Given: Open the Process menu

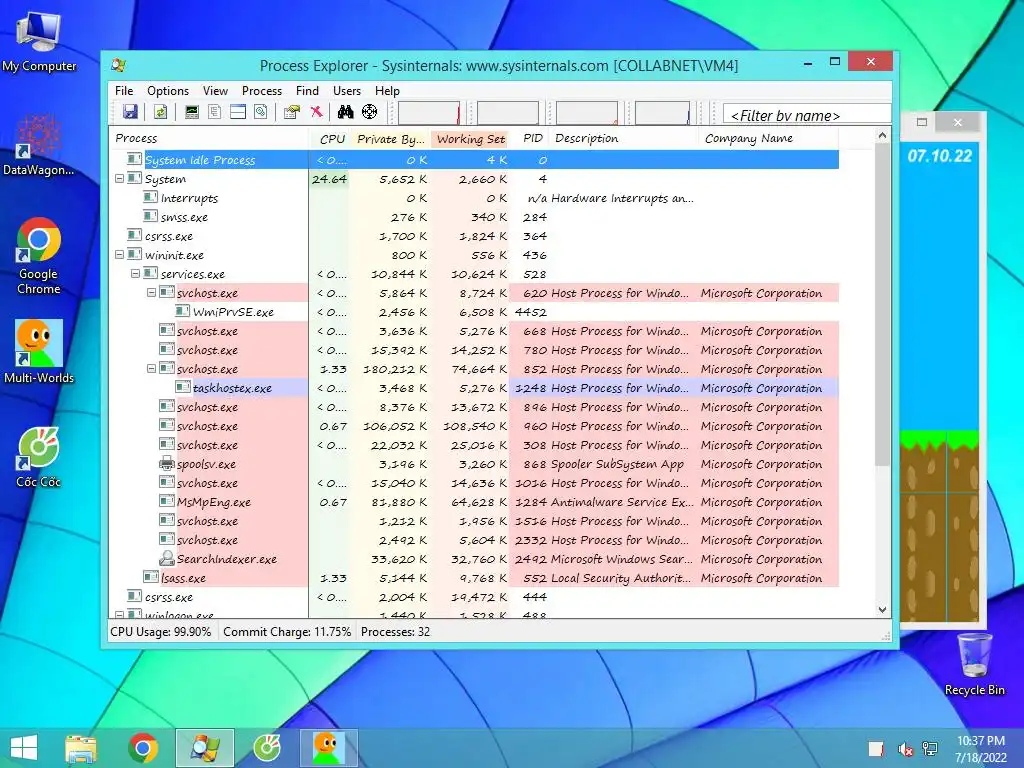Looking at the screenshot, I should pyautogui.click(x=262, y=91).
